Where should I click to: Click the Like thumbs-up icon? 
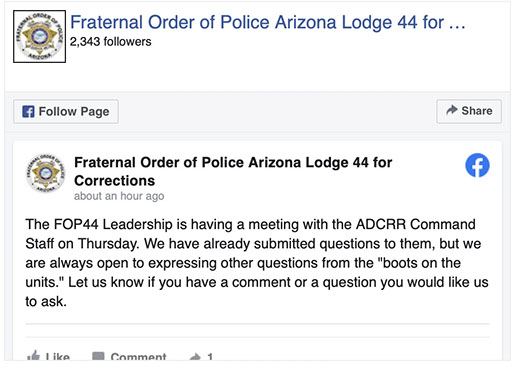click(33, 356)
